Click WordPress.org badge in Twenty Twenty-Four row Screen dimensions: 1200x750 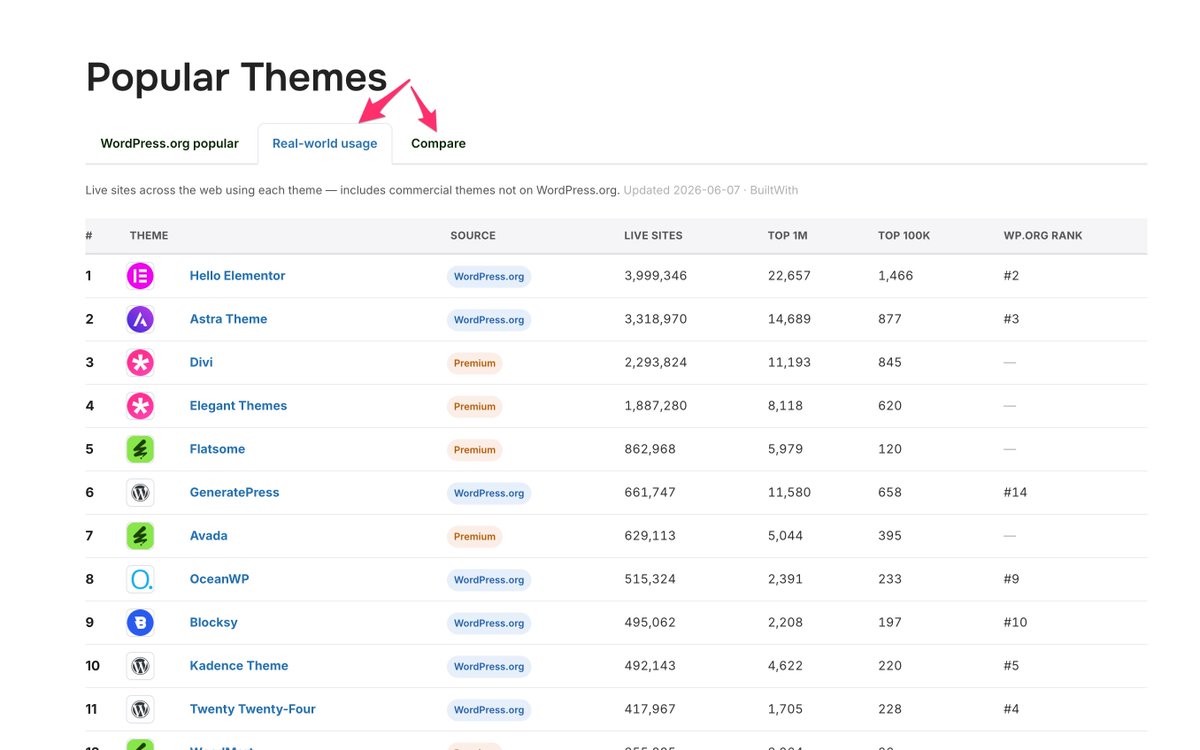click(x=489, y=710)
